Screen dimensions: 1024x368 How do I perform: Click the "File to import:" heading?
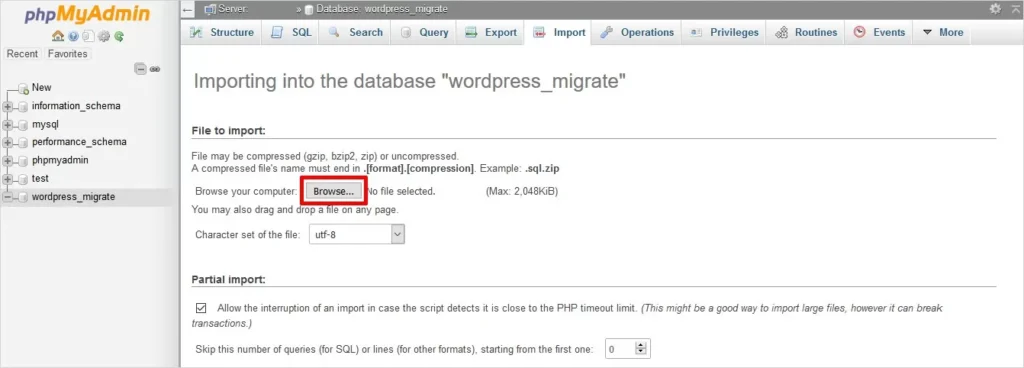click(229, 130)
